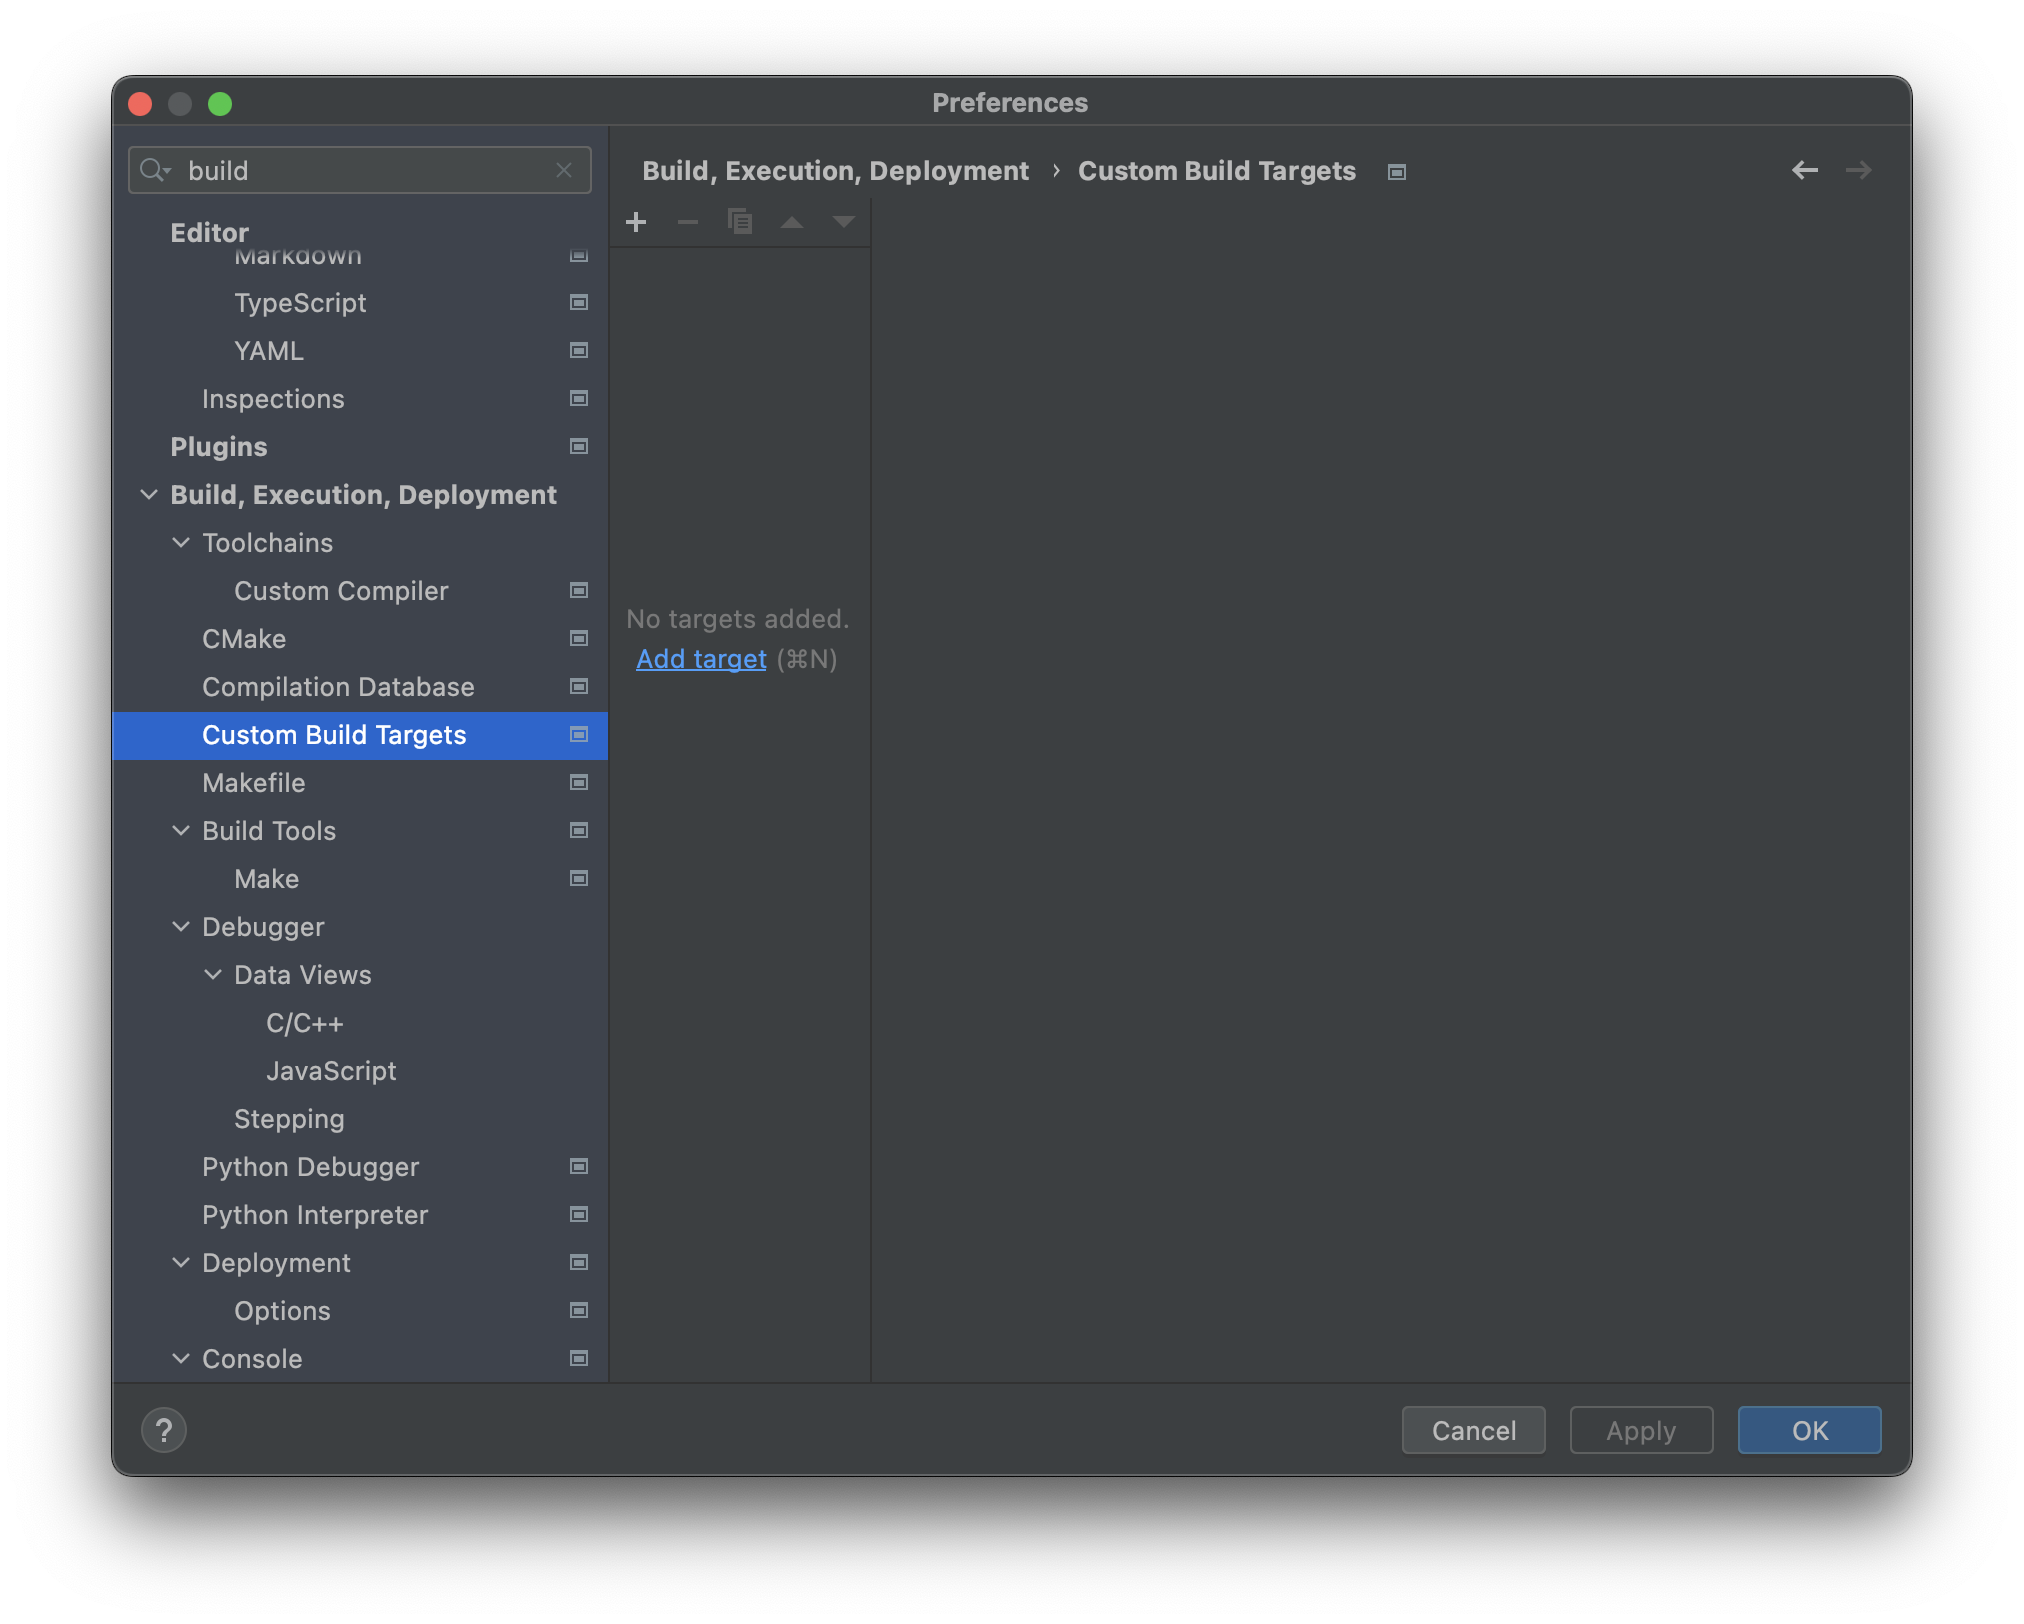Image resolution: width=2024 pixels, height=1624 pixels.
Task: Collapse the Deployment section
Action: pyautogui.click(x=181, y=1262)
